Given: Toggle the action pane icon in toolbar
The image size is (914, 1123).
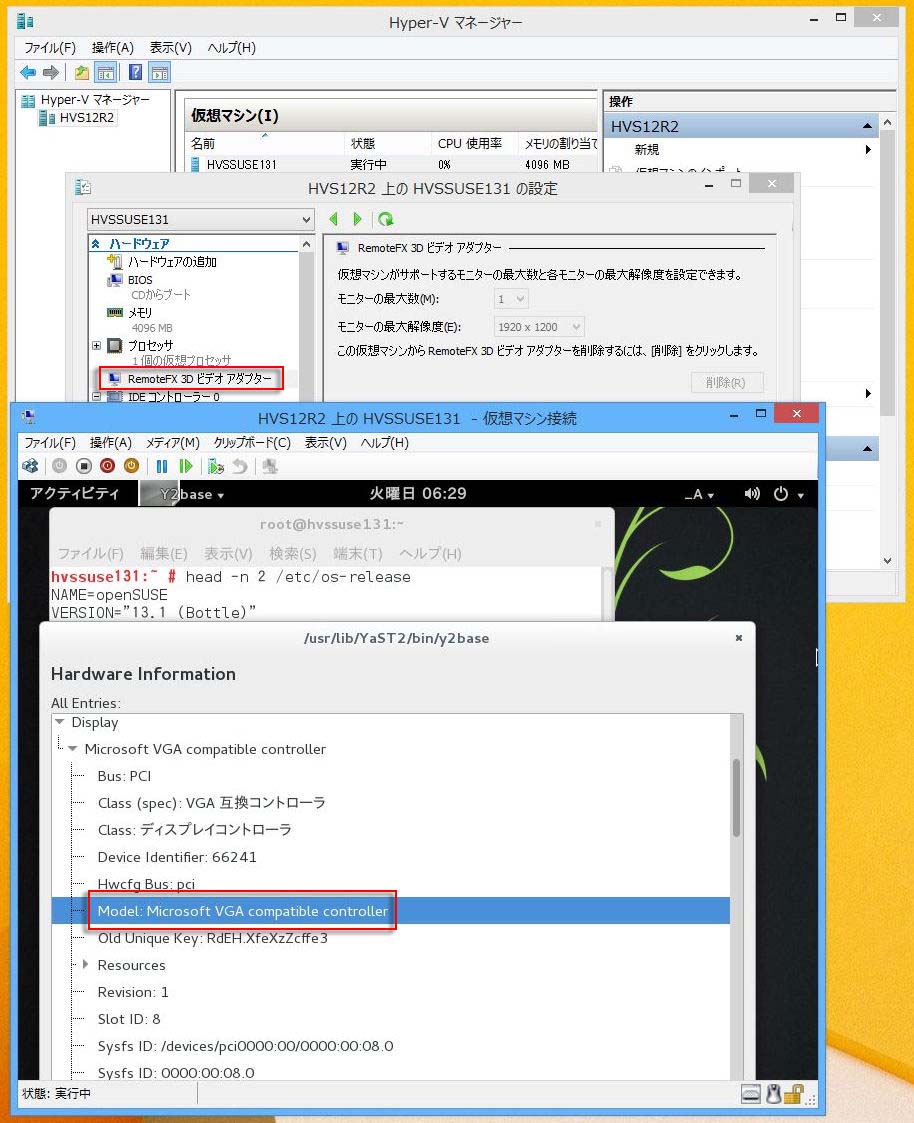Looking at the screenshot, I should point(159,72).
